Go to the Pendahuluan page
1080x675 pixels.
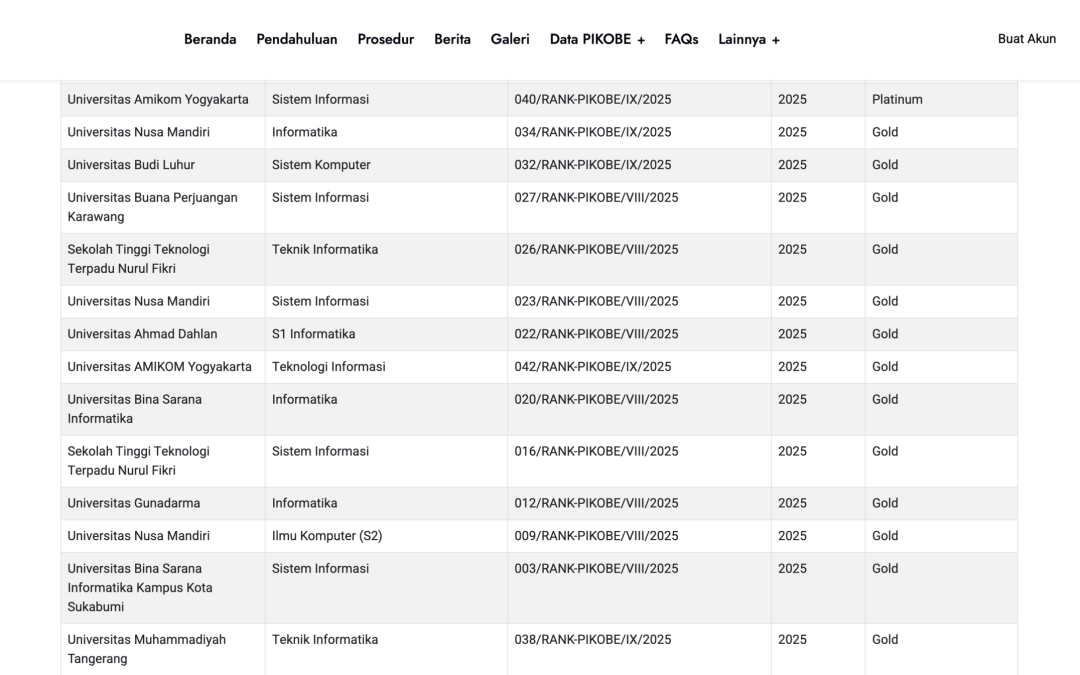click(x=297, y=39)
